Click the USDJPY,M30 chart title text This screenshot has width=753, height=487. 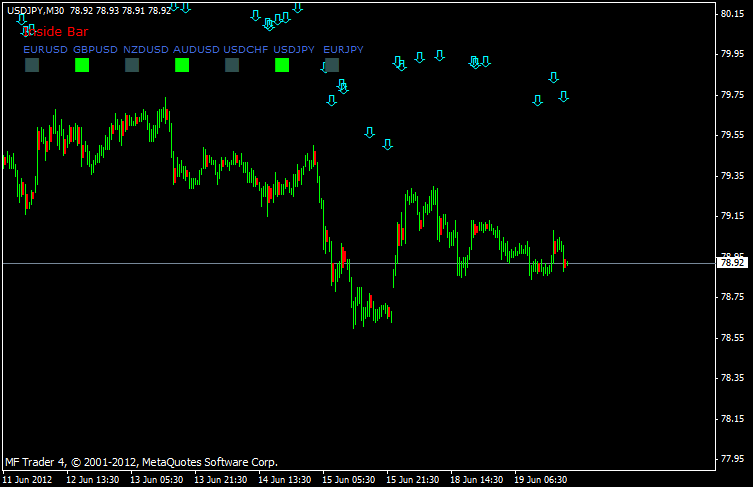pyautogui.click(x=36, y=11)
